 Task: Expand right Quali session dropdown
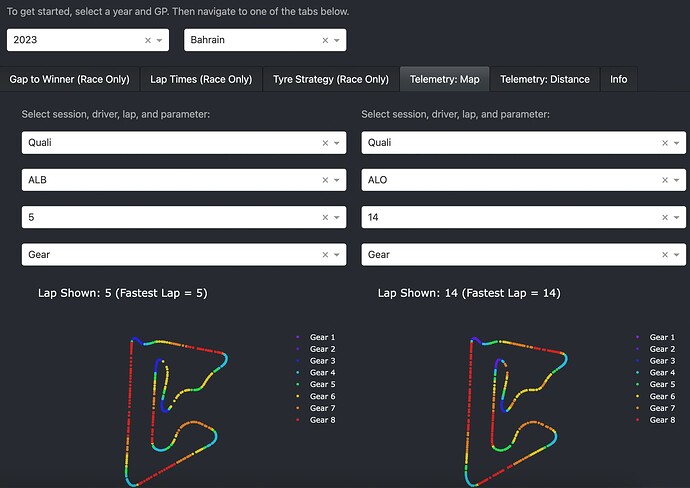[676, 143]
